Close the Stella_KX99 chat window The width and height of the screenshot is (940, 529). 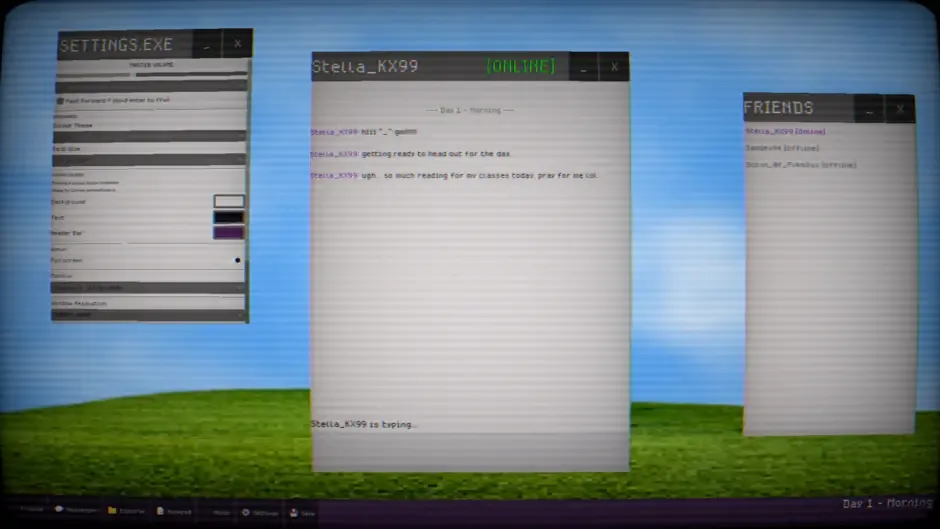[x=614, y=67]
